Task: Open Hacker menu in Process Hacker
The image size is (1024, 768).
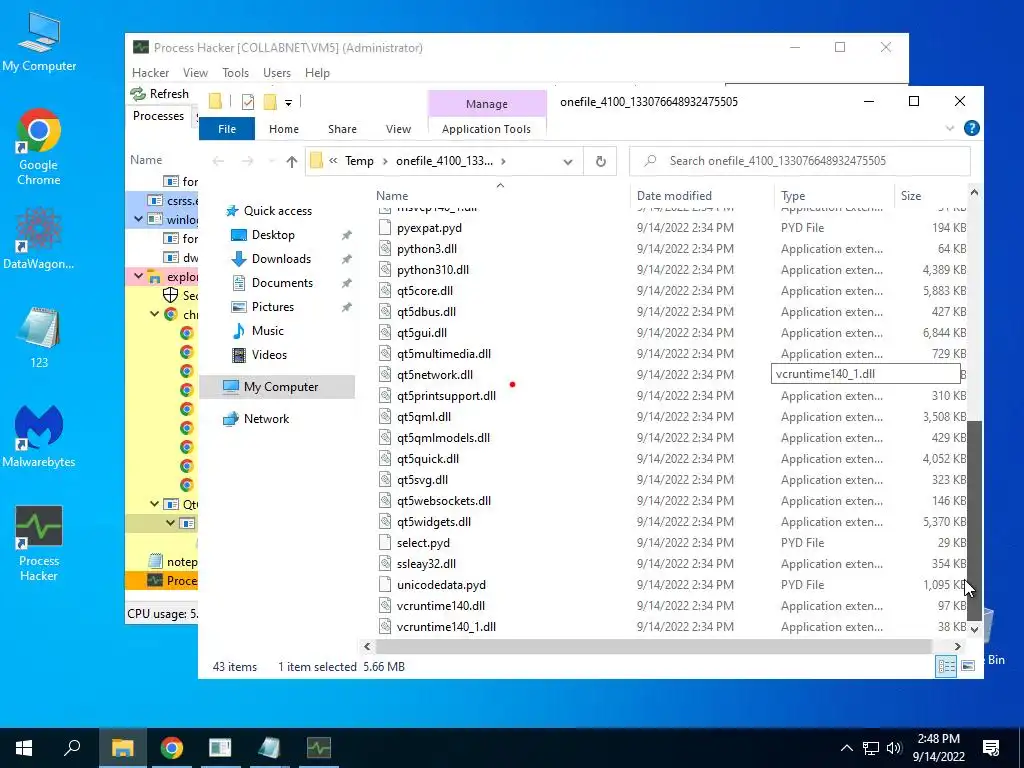Action: (150, 72)
